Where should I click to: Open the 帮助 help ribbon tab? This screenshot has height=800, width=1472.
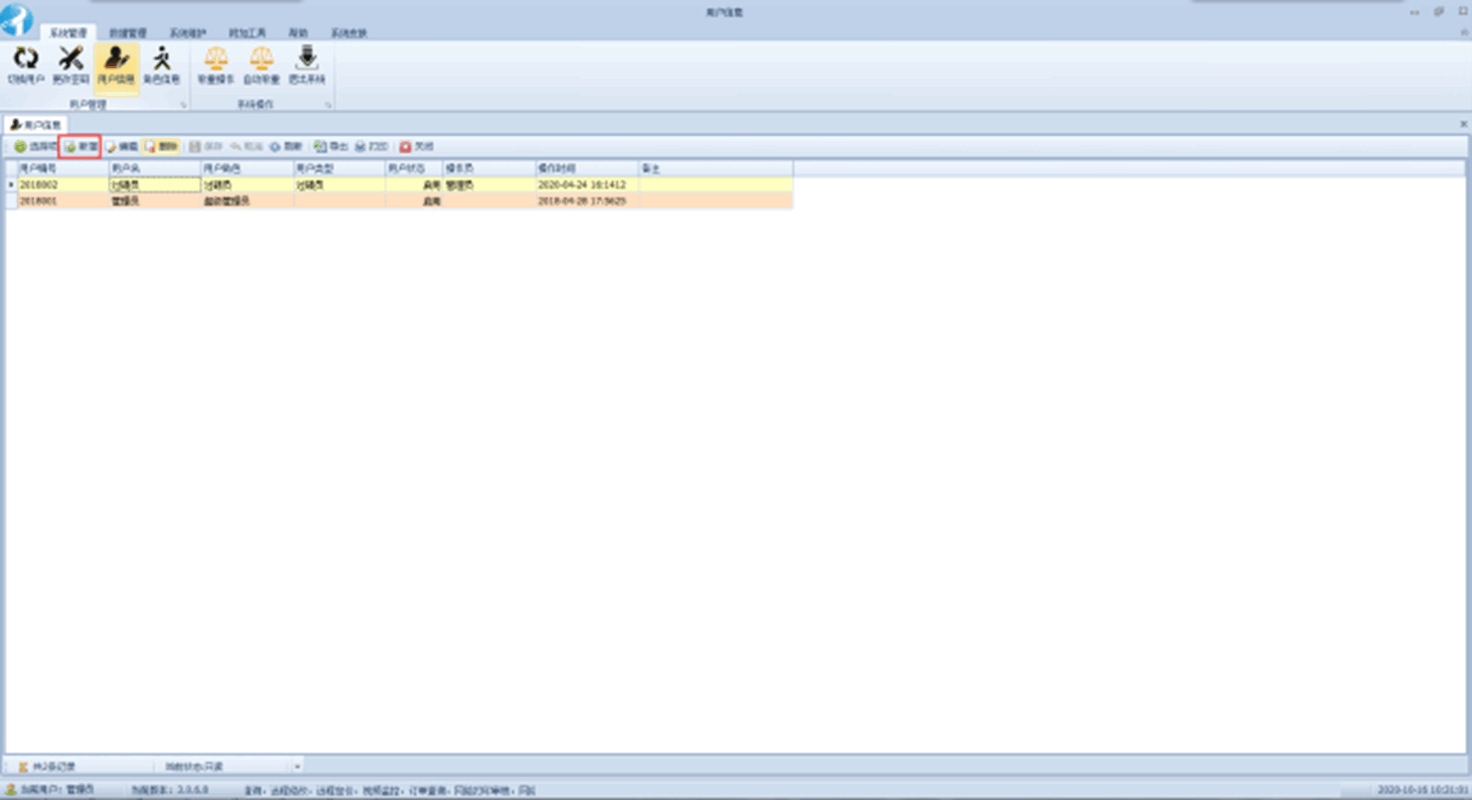(x=298, y=33)
